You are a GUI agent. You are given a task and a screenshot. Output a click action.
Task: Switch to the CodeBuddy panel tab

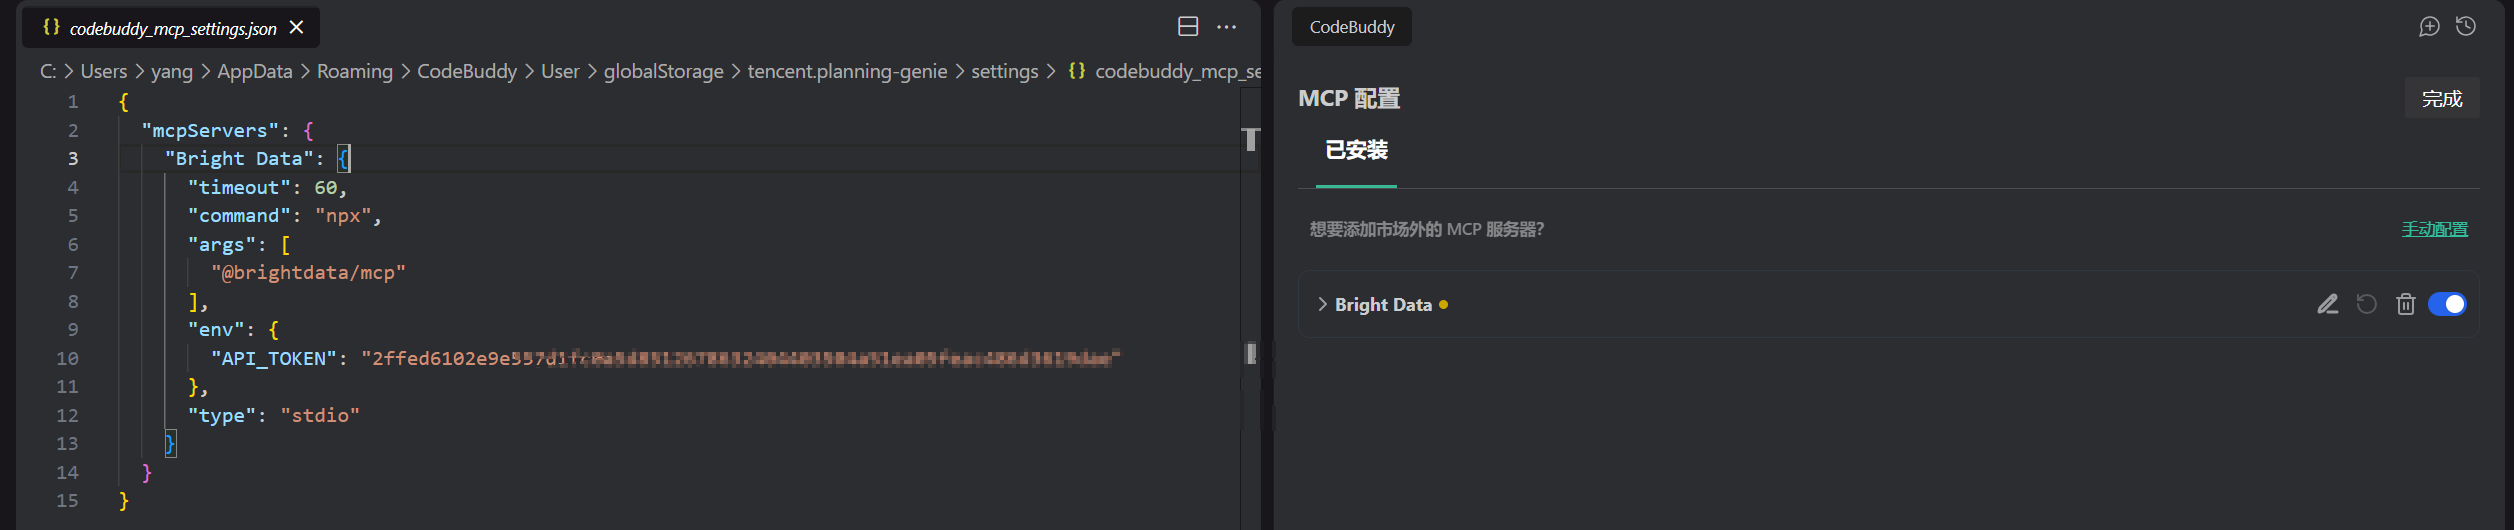1351,27
